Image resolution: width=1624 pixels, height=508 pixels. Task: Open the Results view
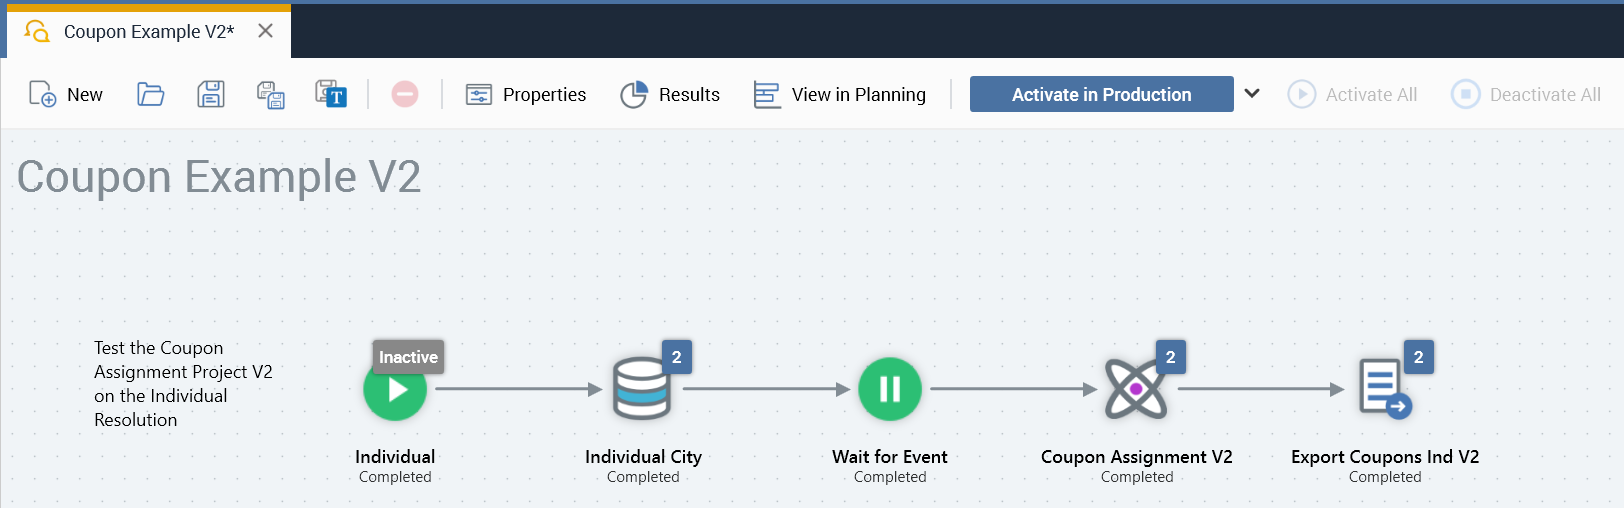click(x=670, y=94)
